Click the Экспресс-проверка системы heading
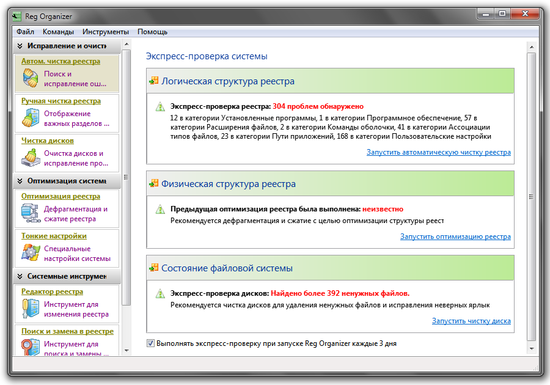 click(x=207, y=56)
